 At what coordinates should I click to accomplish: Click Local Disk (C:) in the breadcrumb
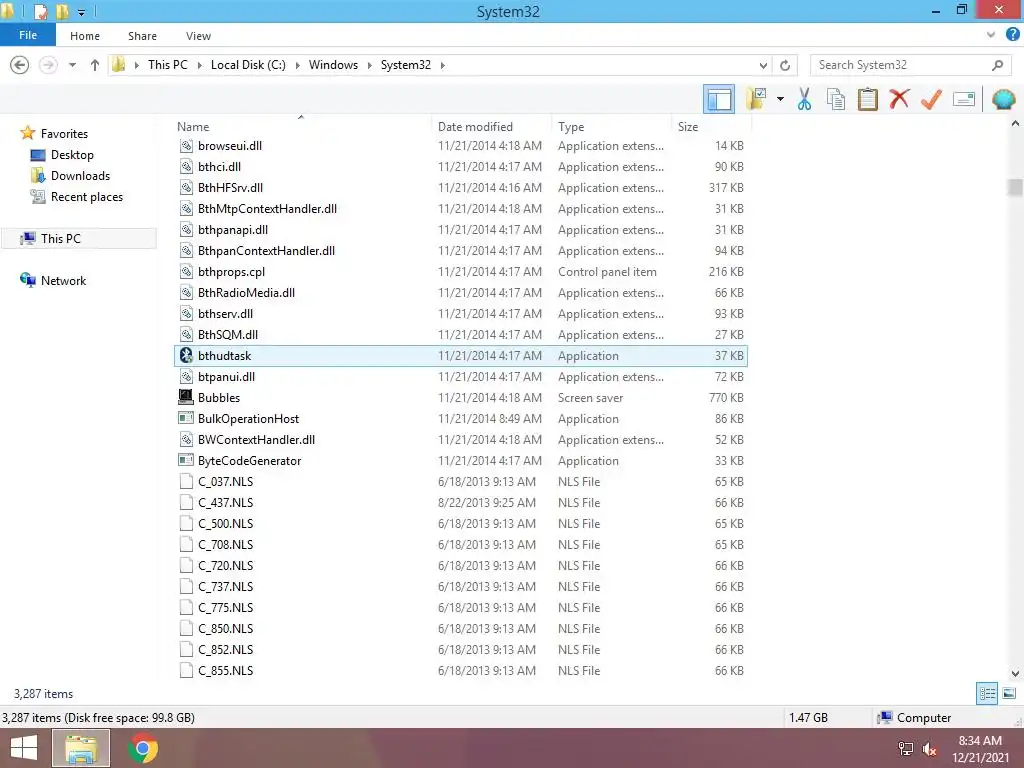tap(248, 65)
